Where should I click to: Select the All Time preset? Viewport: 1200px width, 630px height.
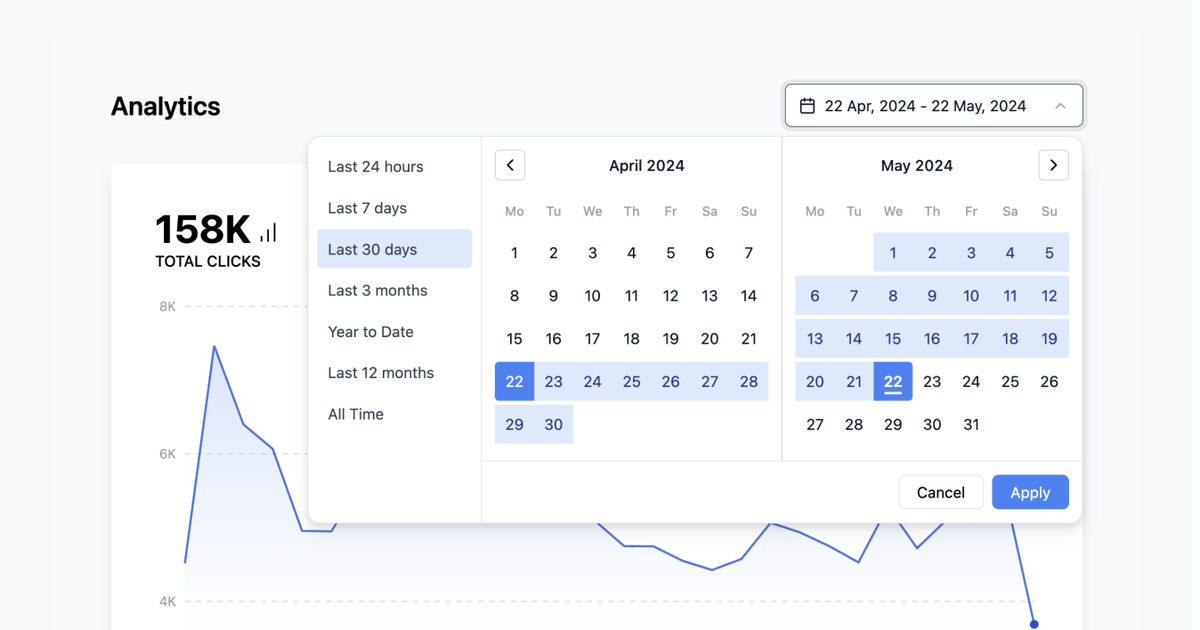tap(394, 413)
